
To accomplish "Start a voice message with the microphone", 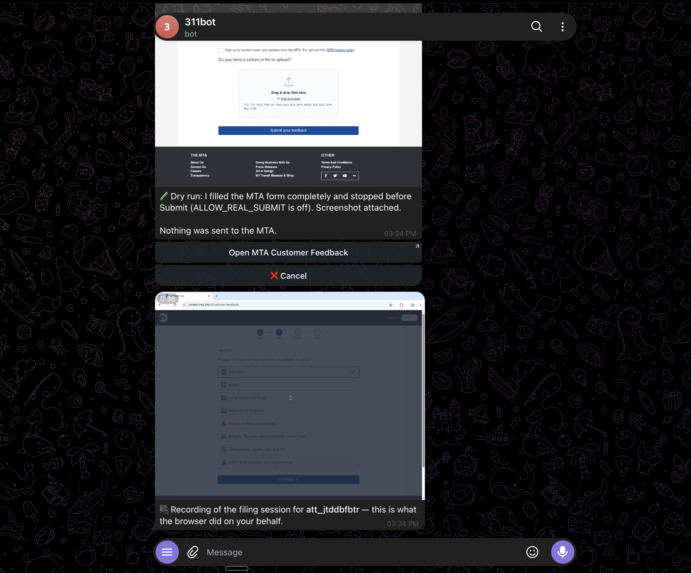I will 563,552.
